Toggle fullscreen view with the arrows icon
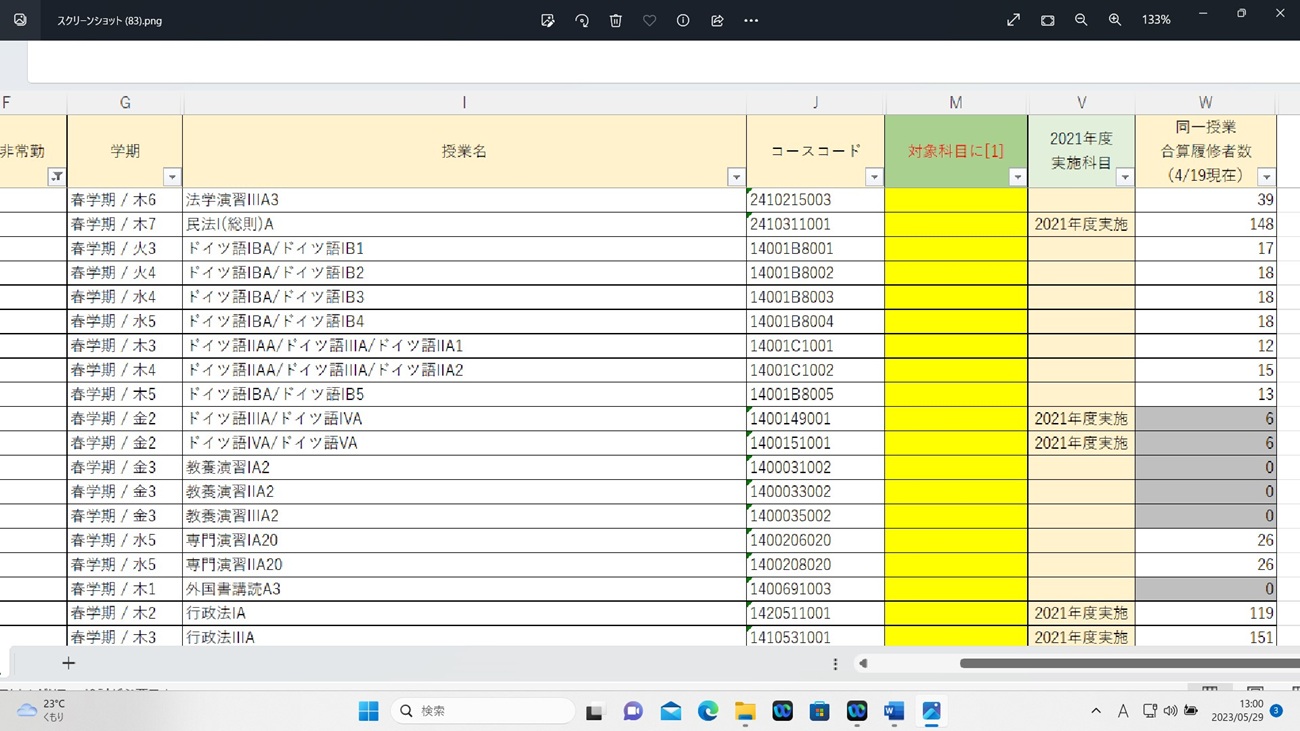Screen dimensions: 1300x731 tap(1013, 20)
